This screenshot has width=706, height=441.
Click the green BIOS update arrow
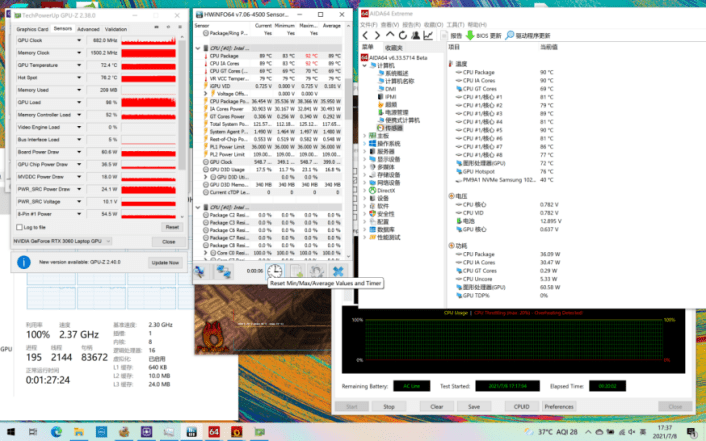[x=470, y=35]
